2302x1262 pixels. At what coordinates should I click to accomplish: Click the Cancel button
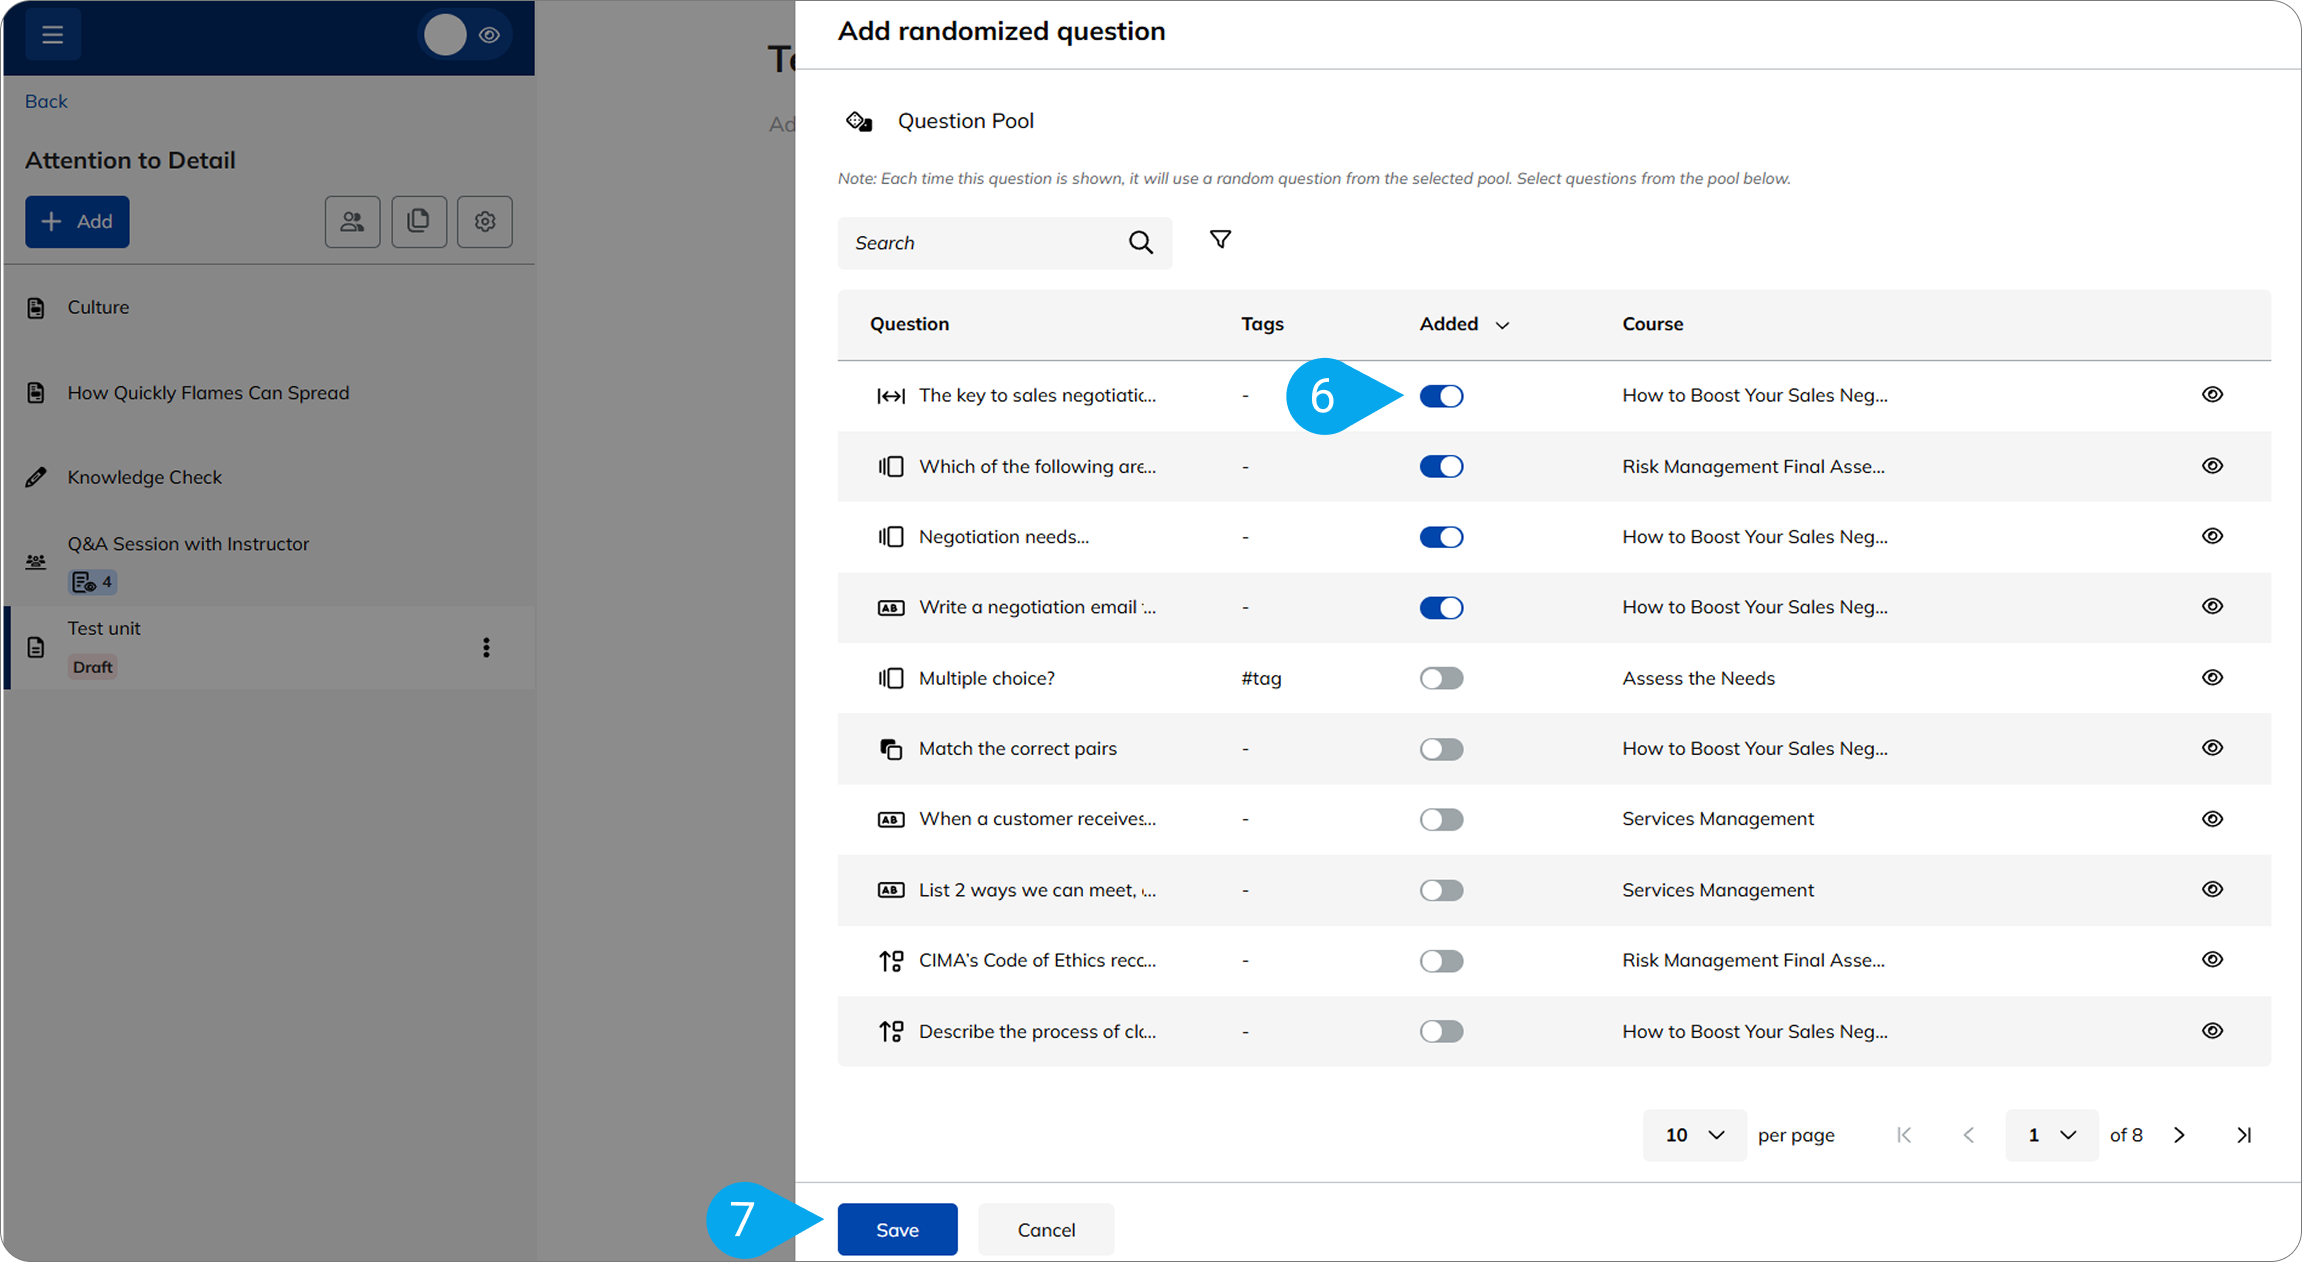1046,1230
